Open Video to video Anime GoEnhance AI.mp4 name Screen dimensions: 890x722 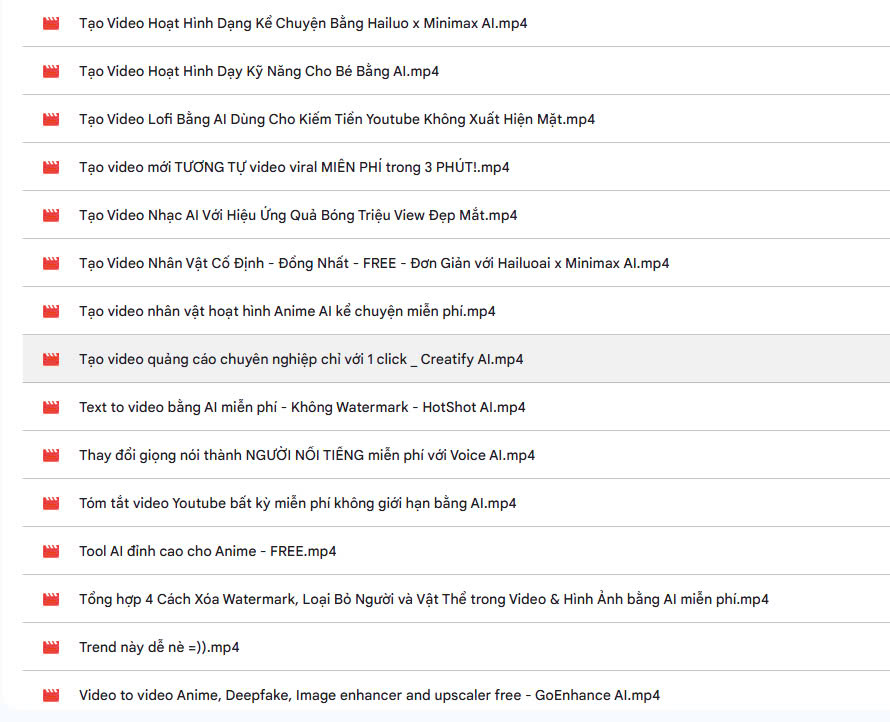coord(369,695)
